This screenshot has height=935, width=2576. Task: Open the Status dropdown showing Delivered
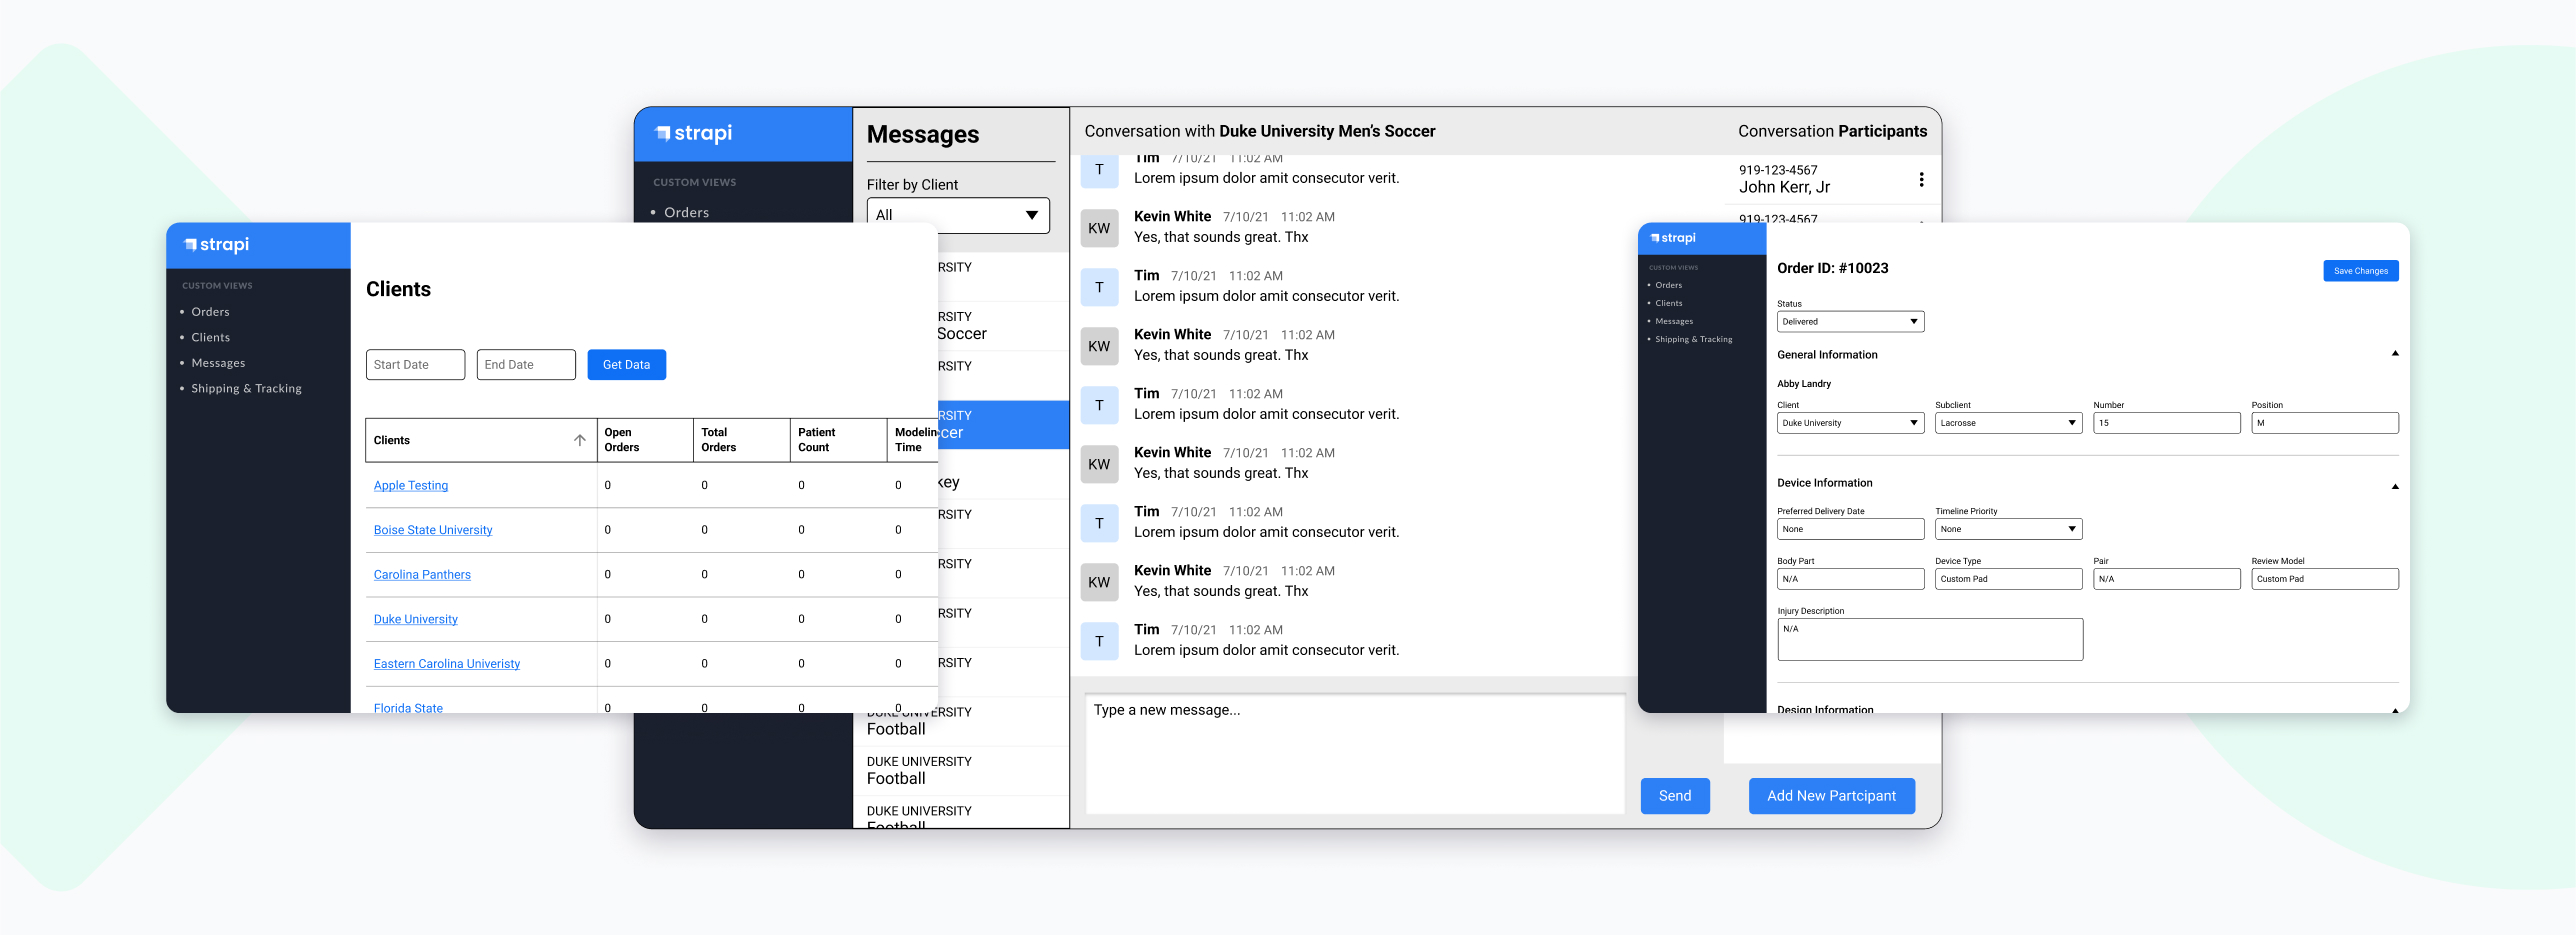pos(1849,322)
